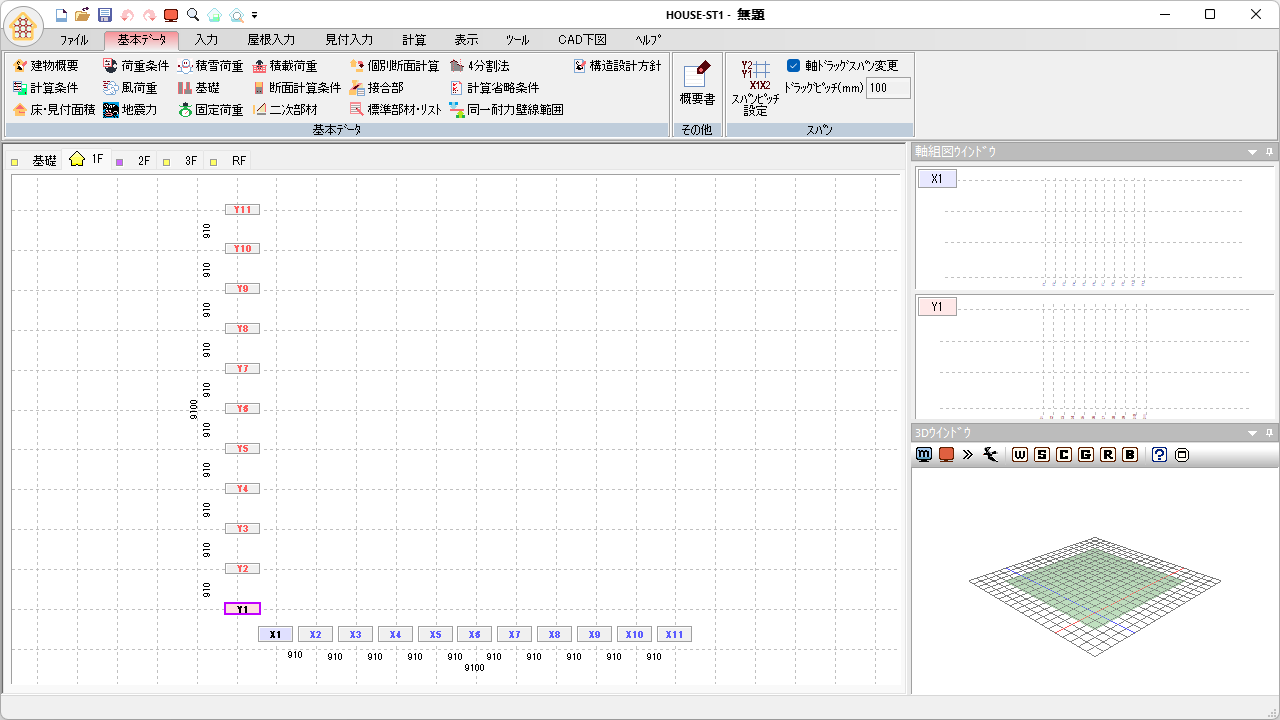Click the ドラッグピッチ(mm) input field
The height and width of the screenshot is (720, 1280).
coord(887,88)
